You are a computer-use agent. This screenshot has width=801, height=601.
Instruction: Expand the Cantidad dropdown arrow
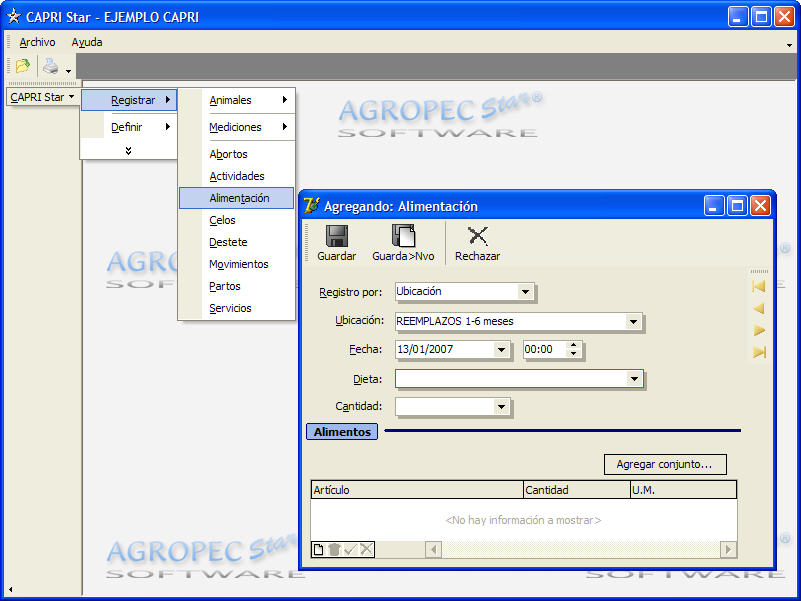pyautogui.click(x=501, y=407)
